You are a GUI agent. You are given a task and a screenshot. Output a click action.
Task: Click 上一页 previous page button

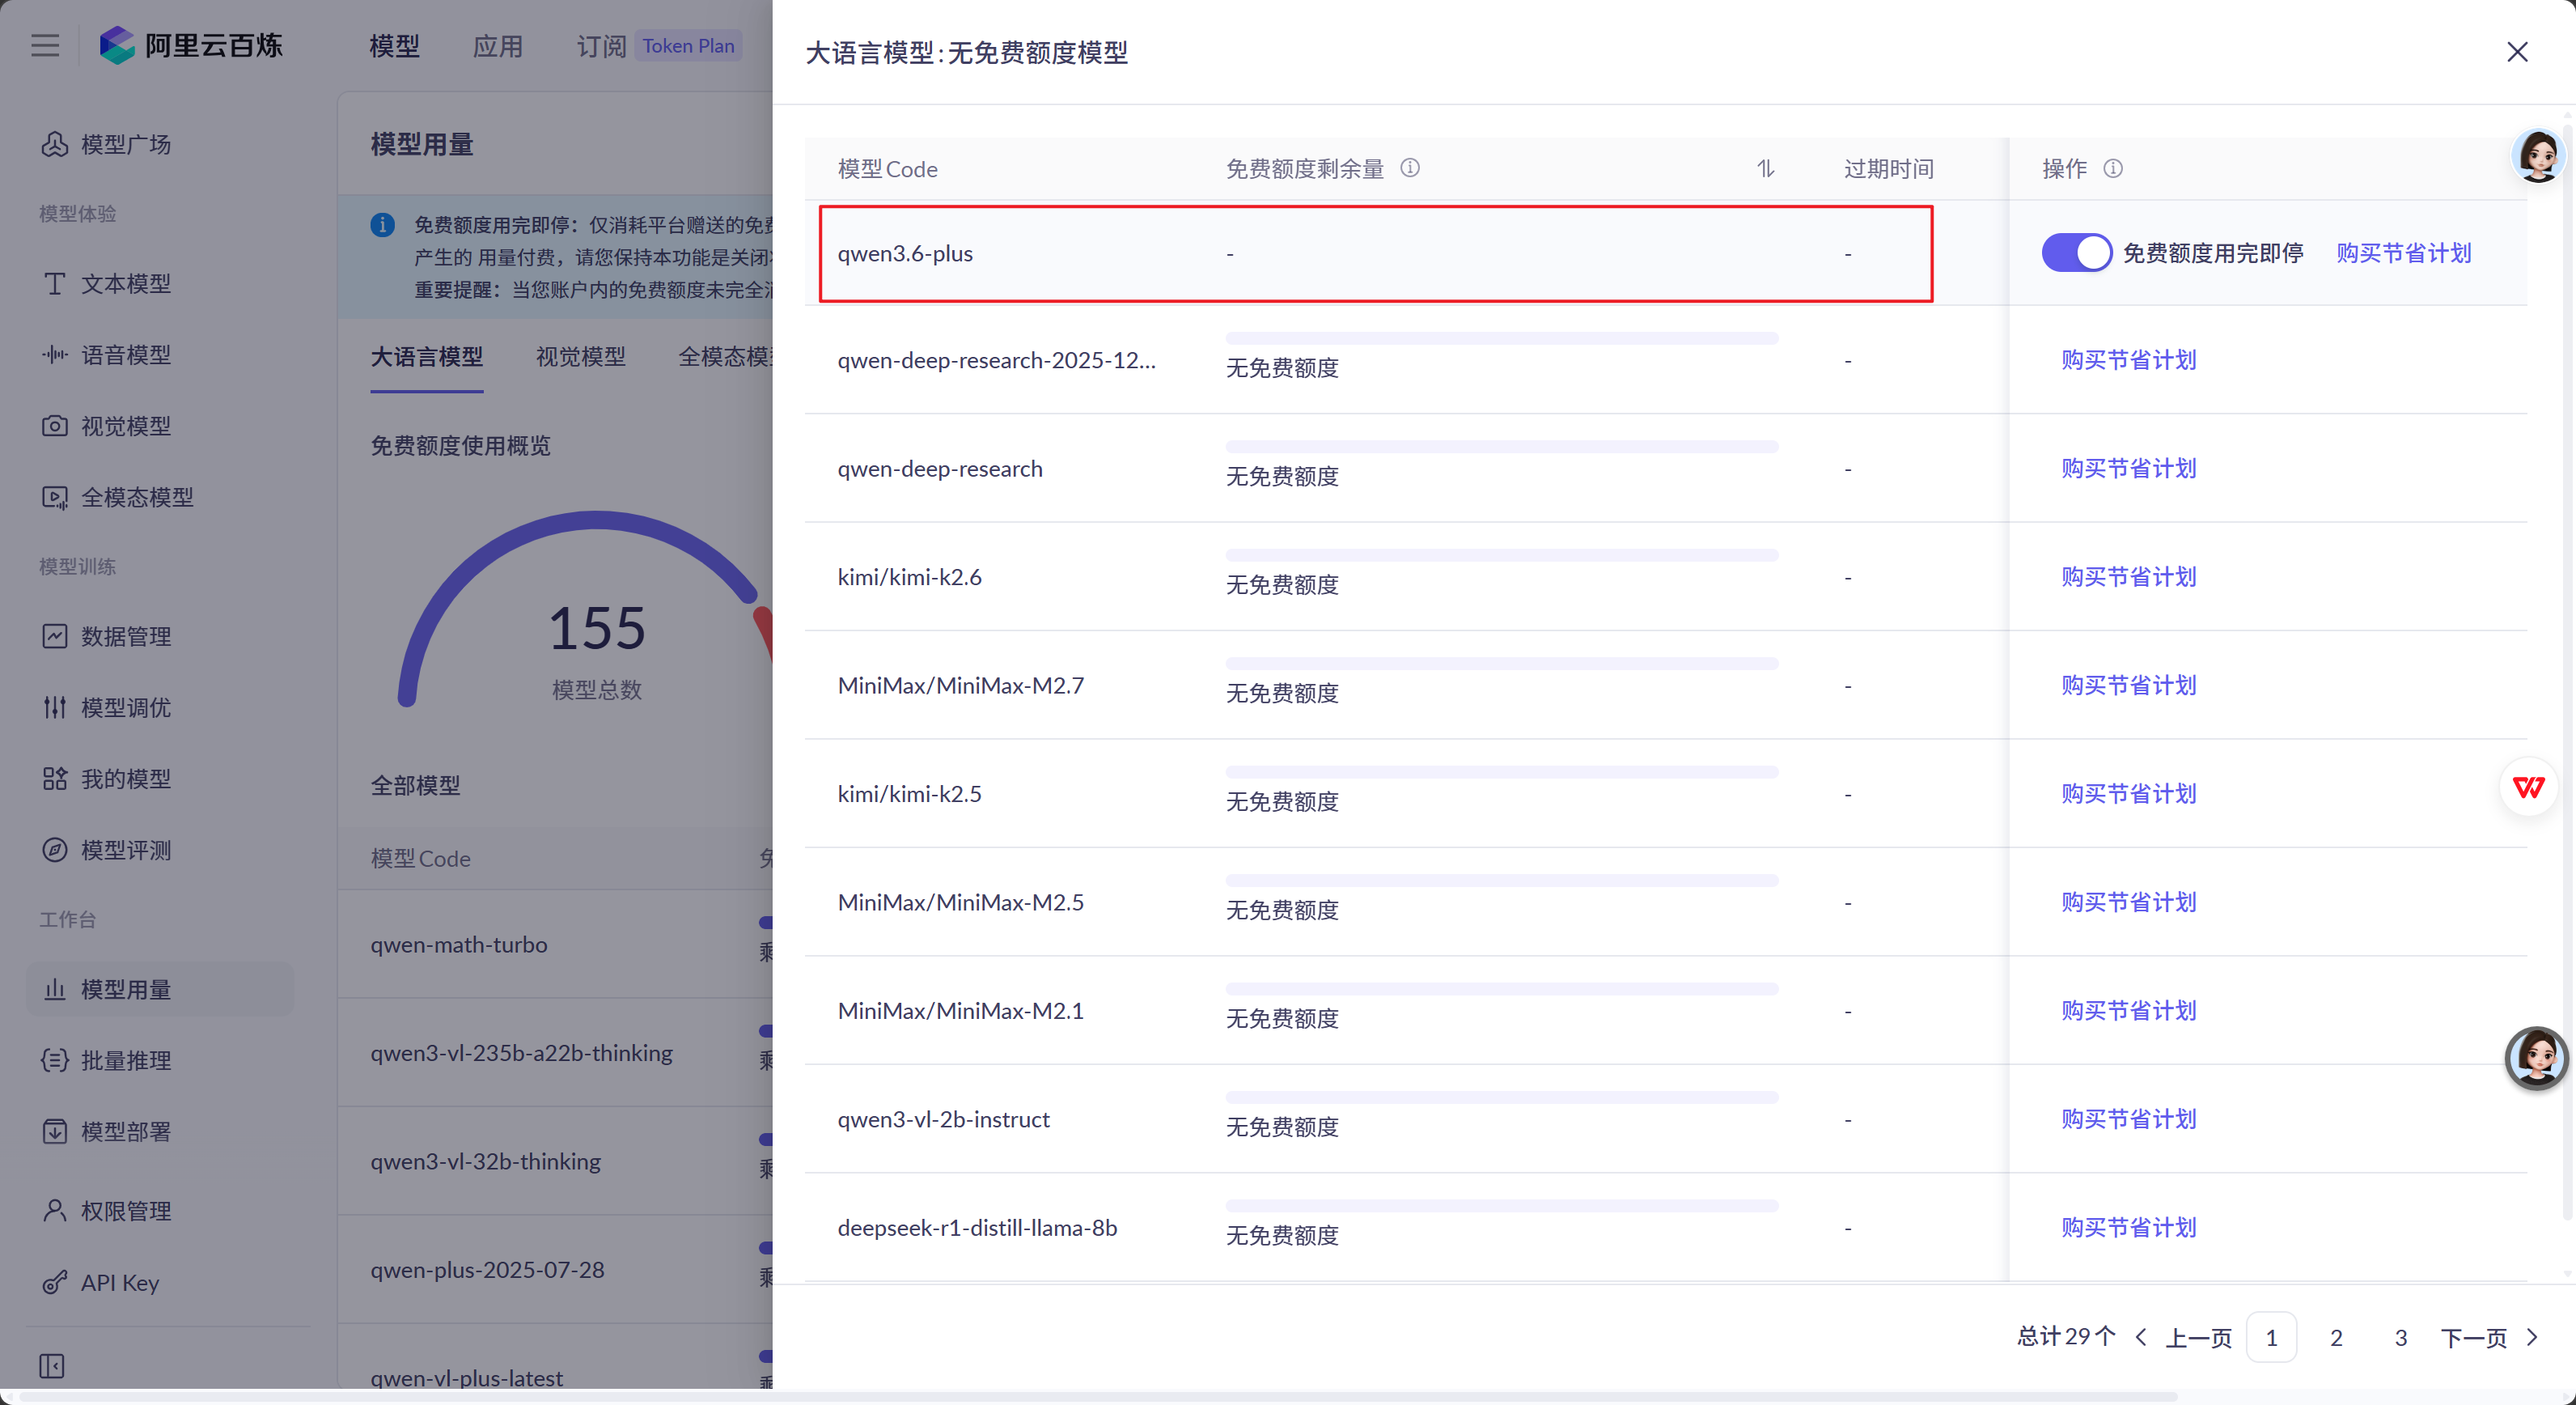(x=2184, y=1337)
